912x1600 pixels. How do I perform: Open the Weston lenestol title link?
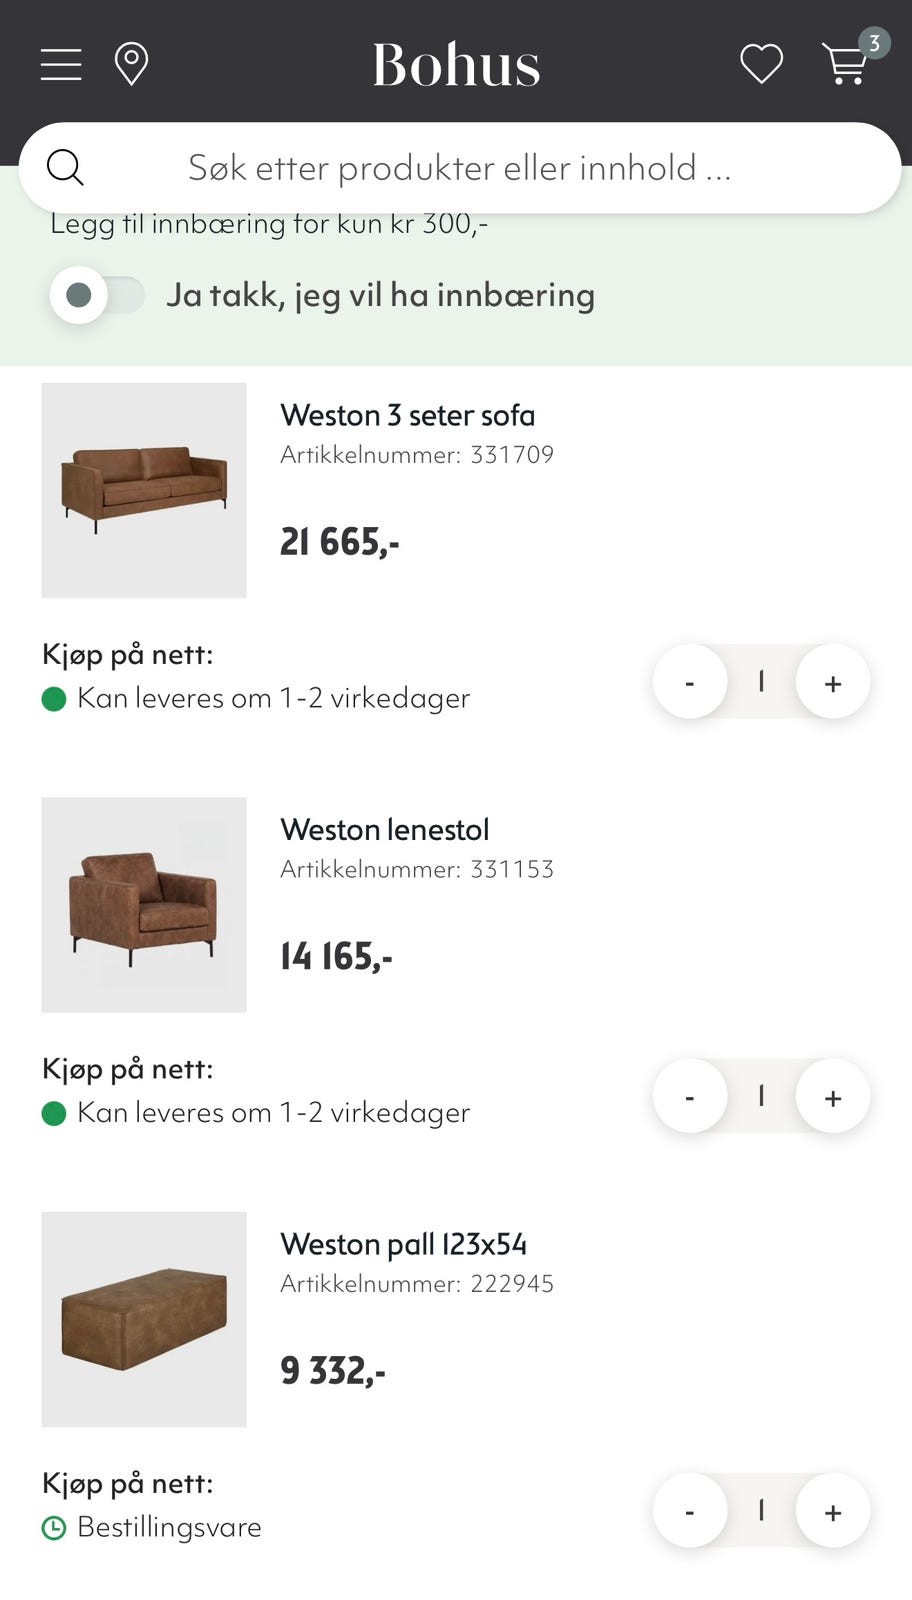coord(385,829)
